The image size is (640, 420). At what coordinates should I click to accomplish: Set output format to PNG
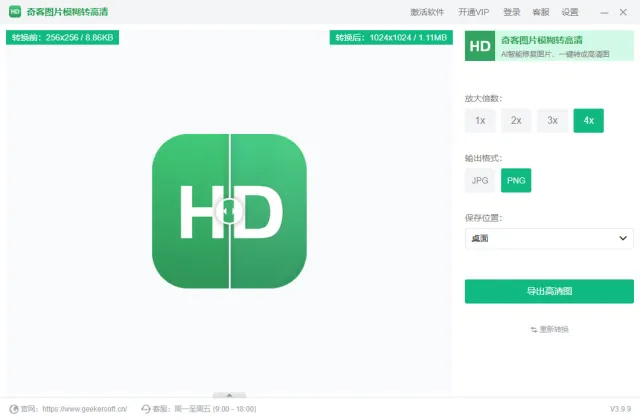click(516, 180)
